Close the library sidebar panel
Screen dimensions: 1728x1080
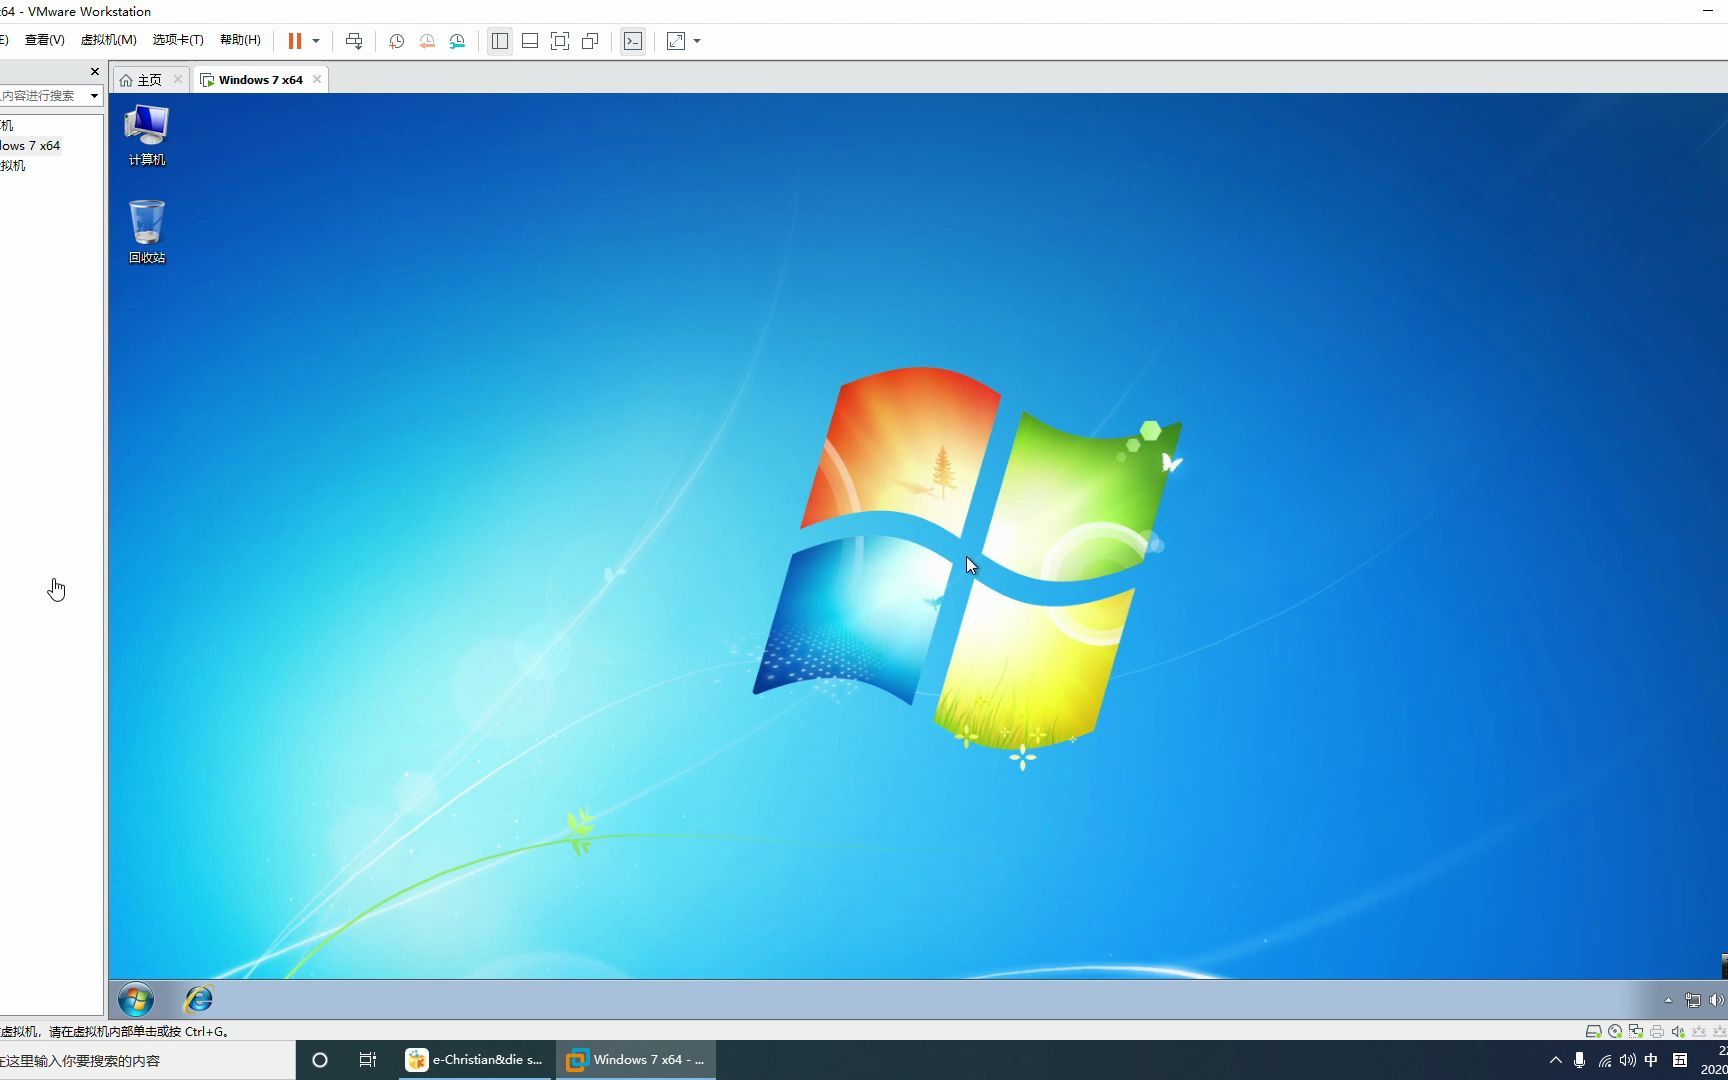pos(95,72)
